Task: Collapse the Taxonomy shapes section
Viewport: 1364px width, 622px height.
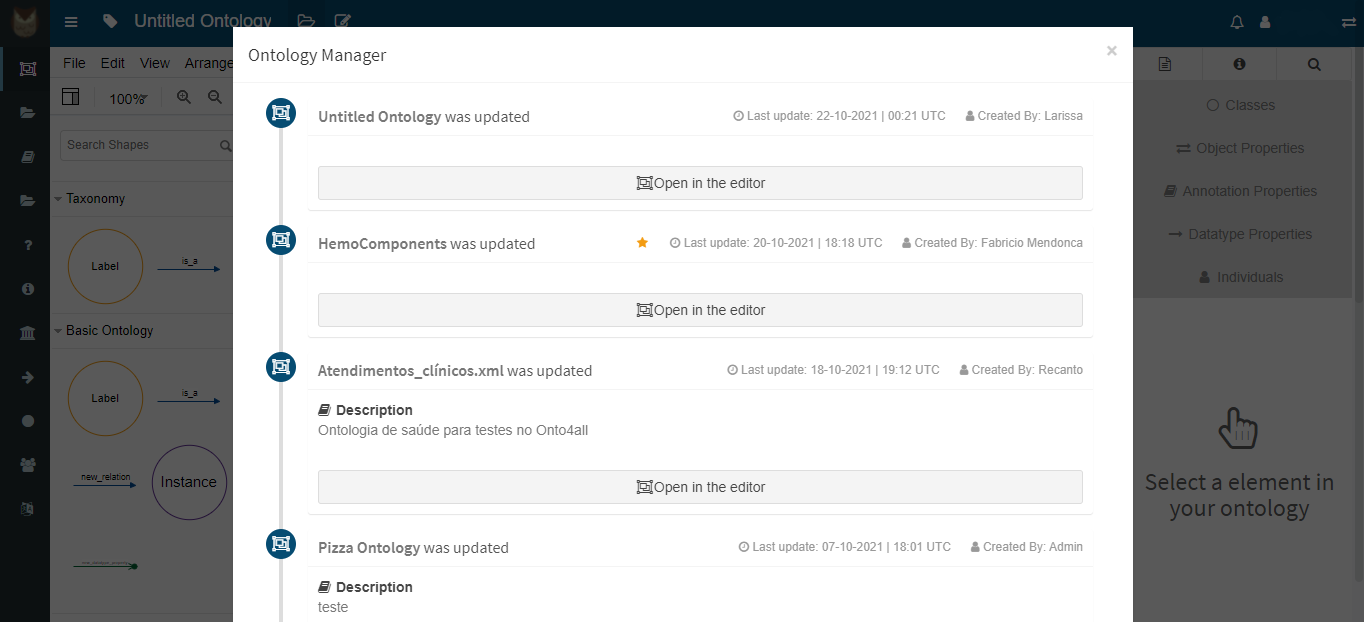Action: click(58, 199)
